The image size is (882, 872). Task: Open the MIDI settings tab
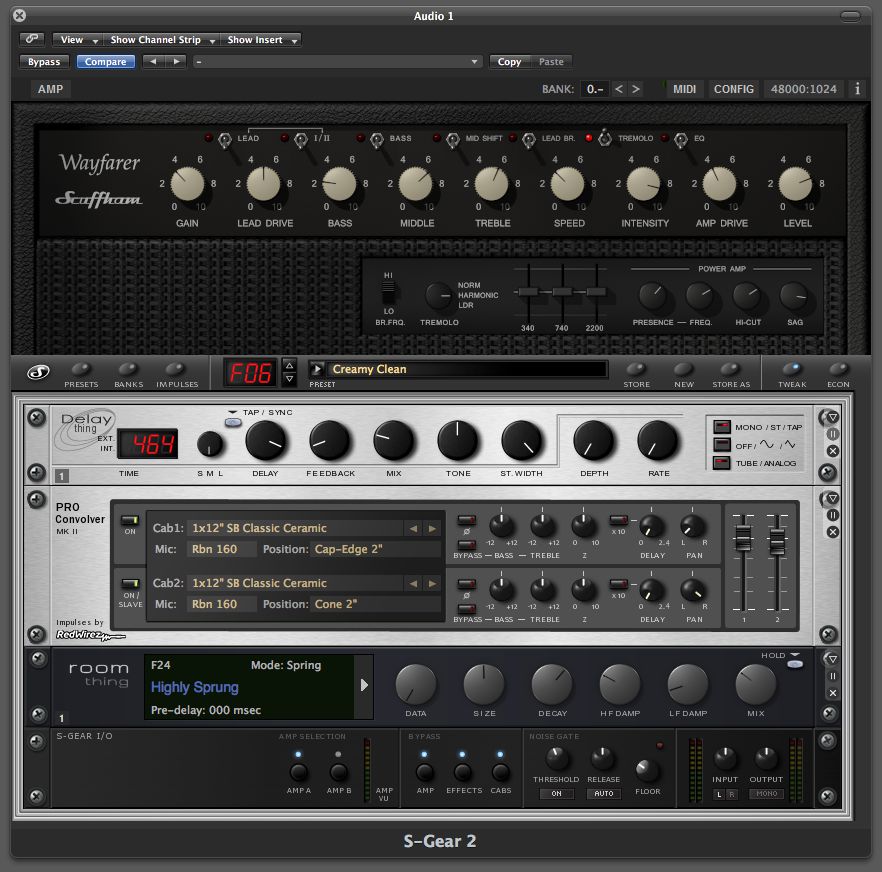pyautogui.click(x=684, y=89)
